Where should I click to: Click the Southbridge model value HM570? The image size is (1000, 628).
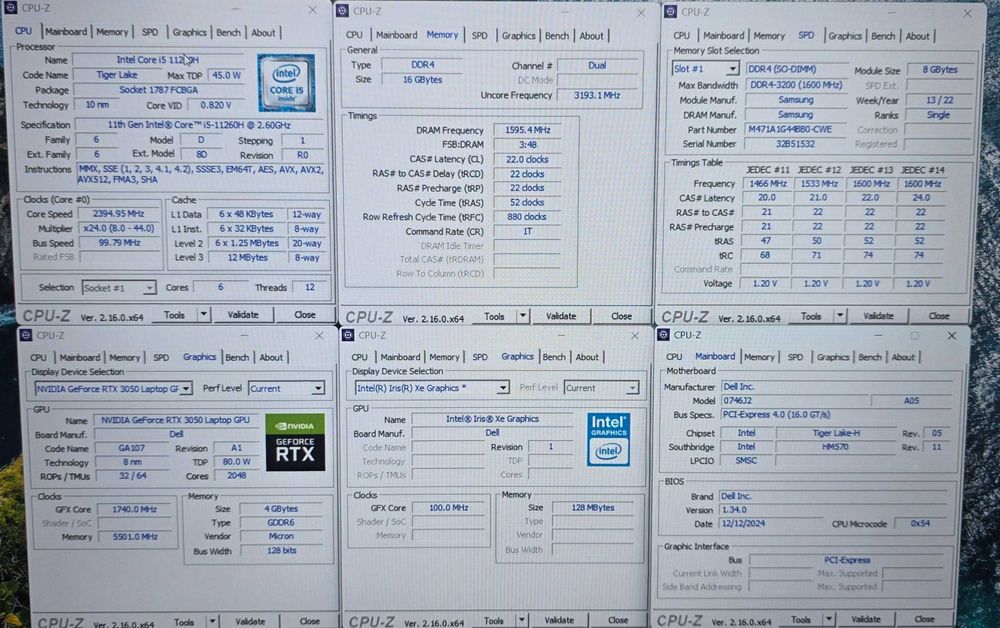click(835, 447)
